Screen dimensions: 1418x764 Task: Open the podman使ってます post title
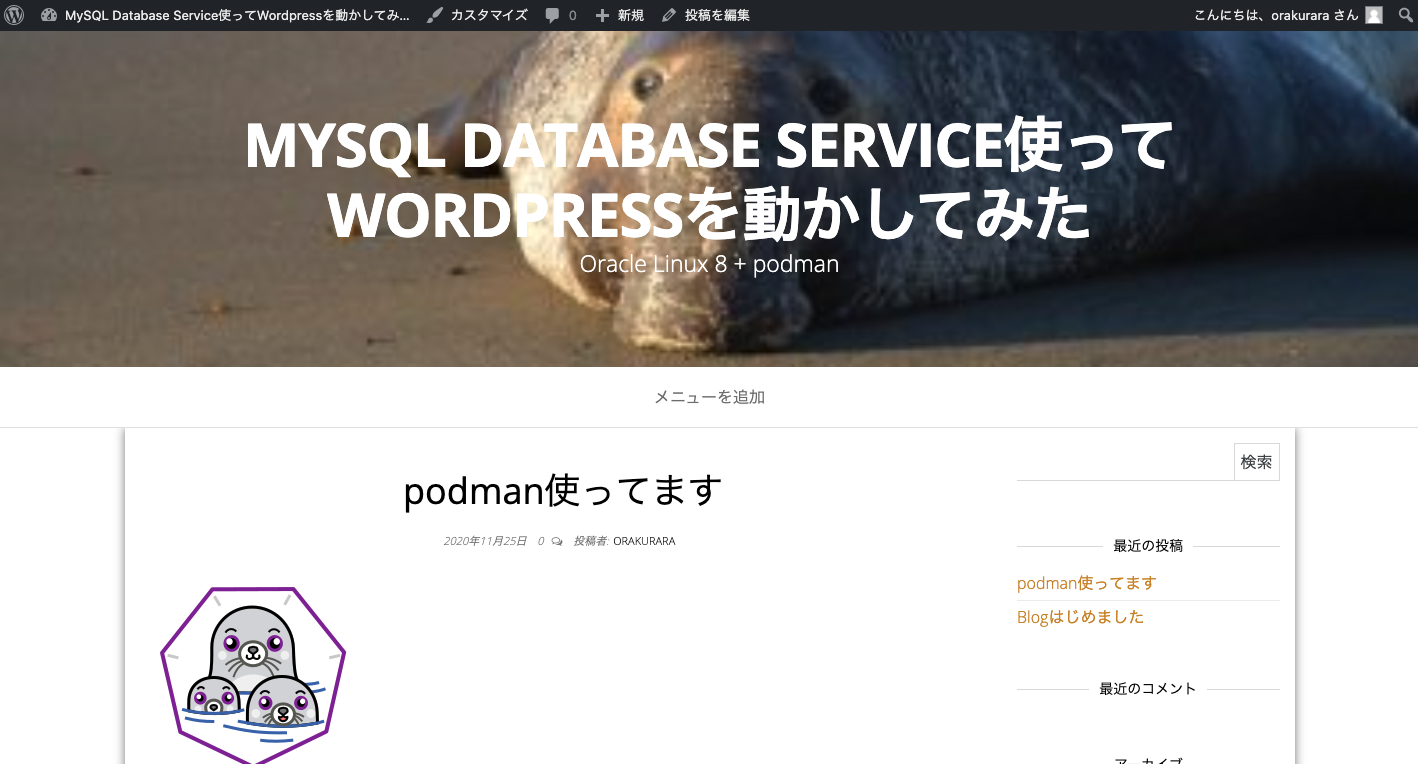point(563,490)
